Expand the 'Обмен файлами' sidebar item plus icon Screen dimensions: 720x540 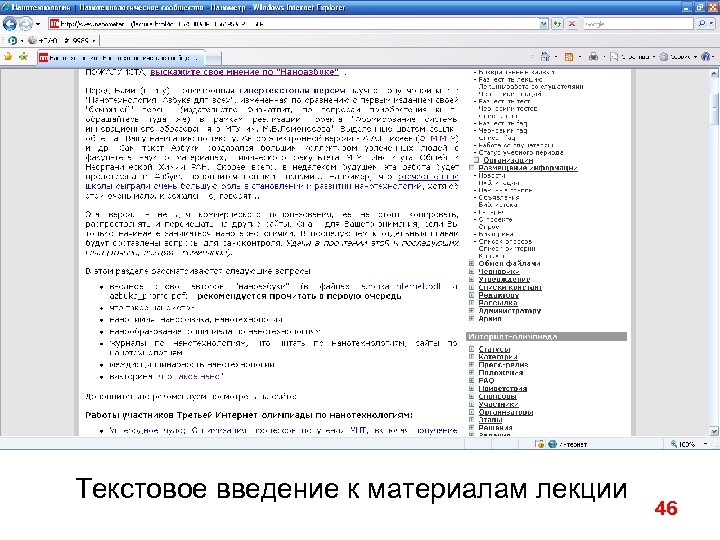click(471, 264)
